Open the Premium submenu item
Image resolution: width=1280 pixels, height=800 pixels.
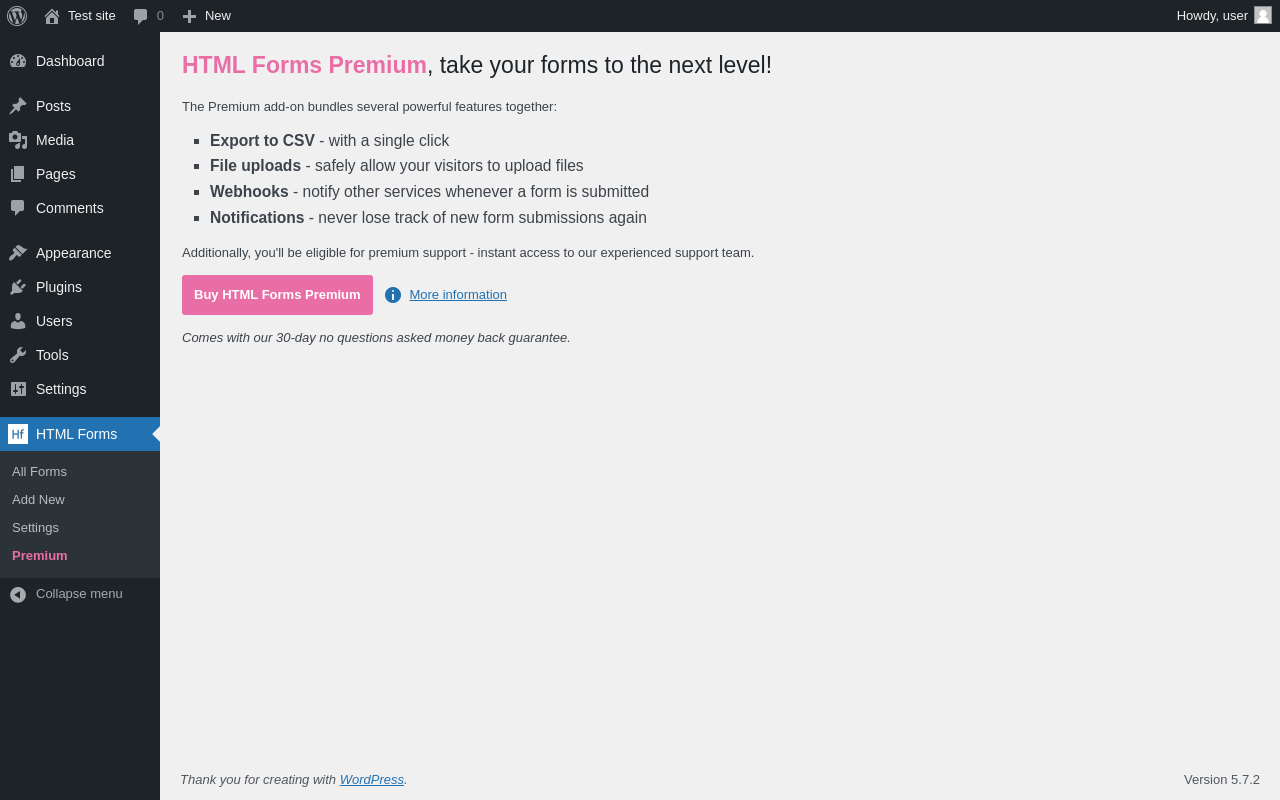40,556
